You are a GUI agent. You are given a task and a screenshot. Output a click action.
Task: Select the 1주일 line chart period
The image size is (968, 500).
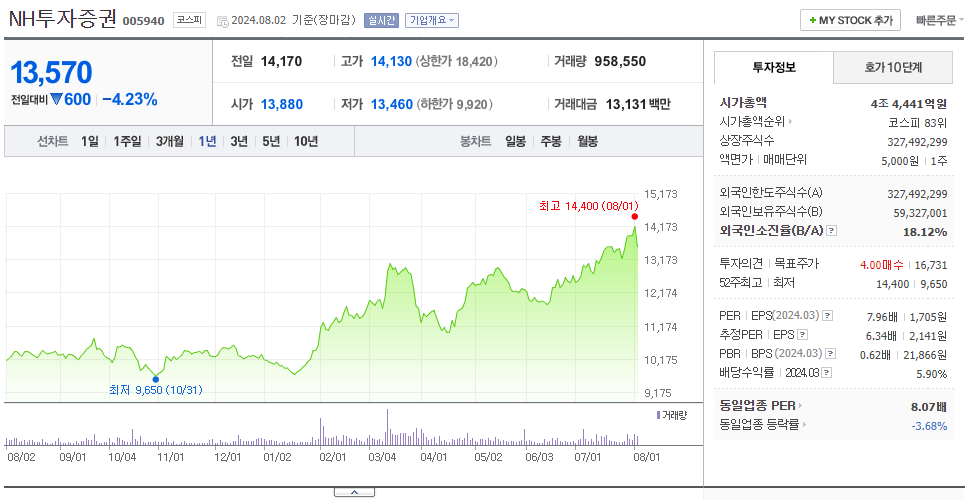pyautogui.click(x=127, y=141)
